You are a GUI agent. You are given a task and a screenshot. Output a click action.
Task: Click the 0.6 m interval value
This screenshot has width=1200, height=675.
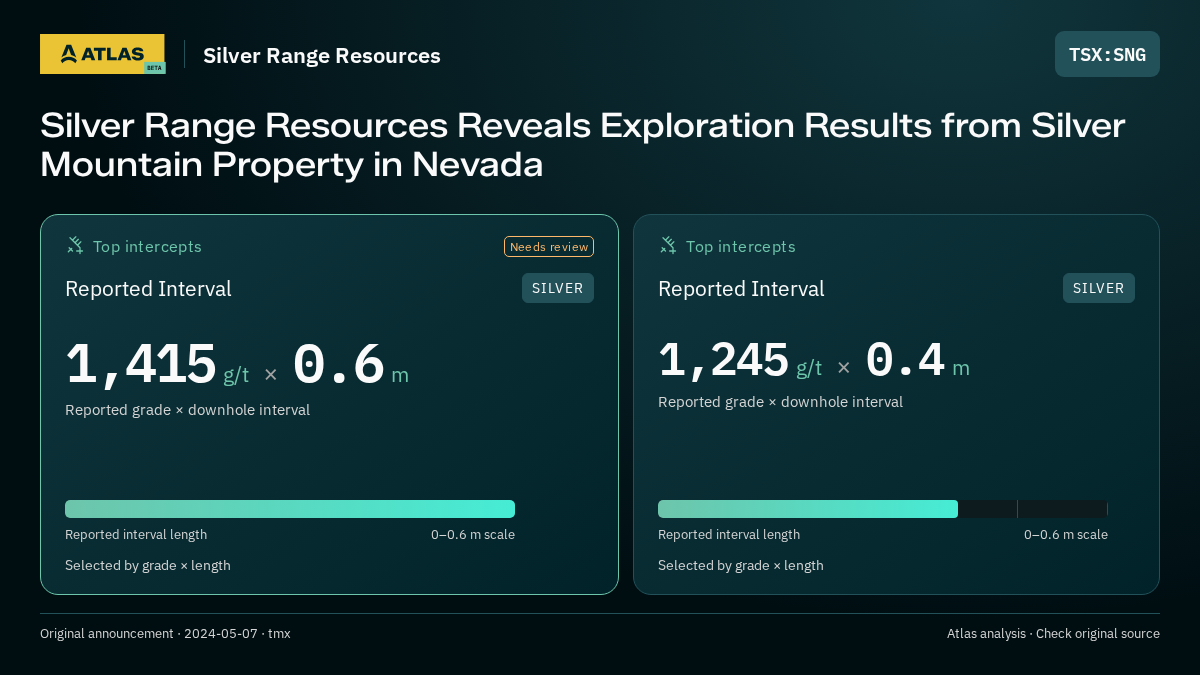(350, 365)
